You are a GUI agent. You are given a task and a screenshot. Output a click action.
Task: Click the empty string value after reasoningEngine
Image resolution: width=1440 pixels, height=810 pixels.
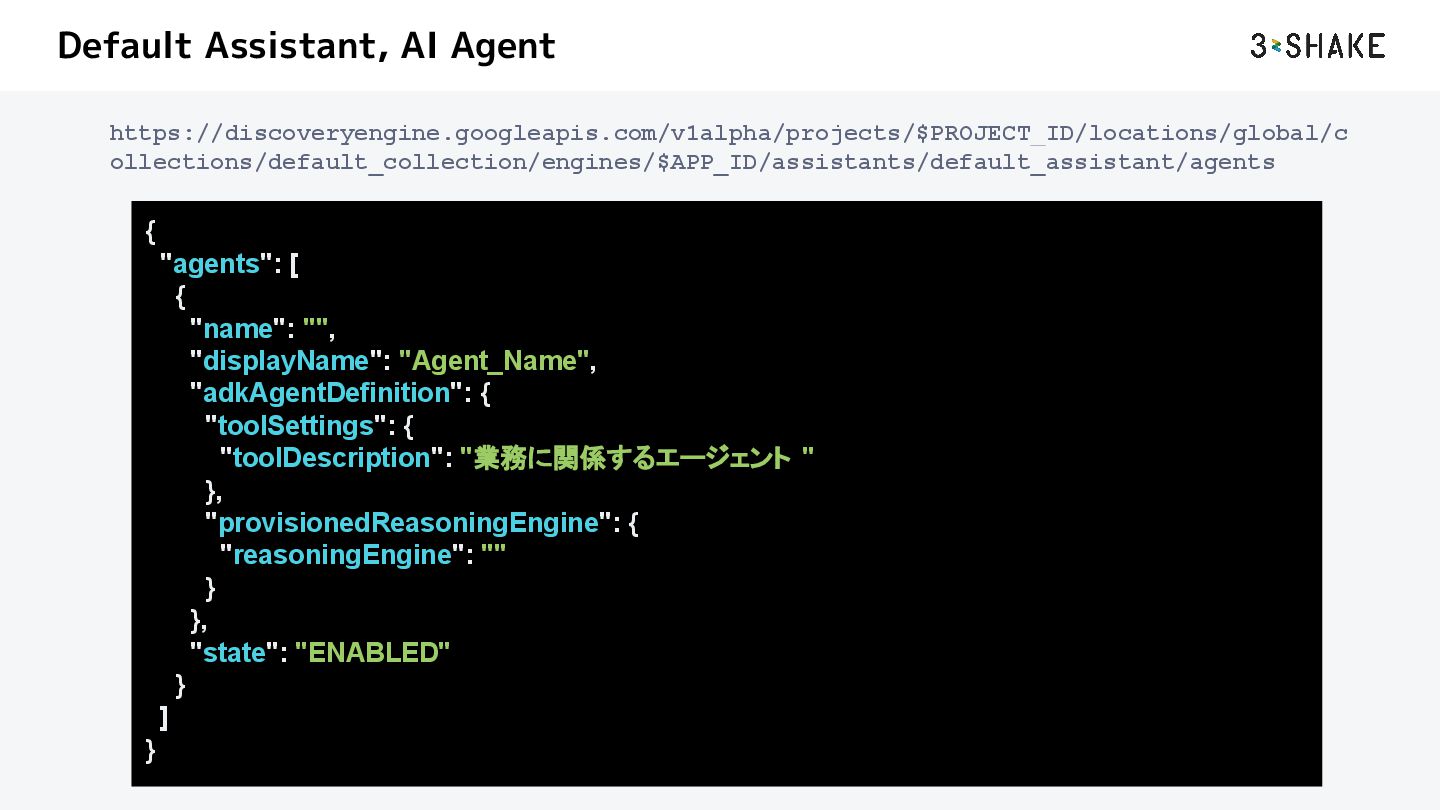pyautogui.click(x=493, y=555)
